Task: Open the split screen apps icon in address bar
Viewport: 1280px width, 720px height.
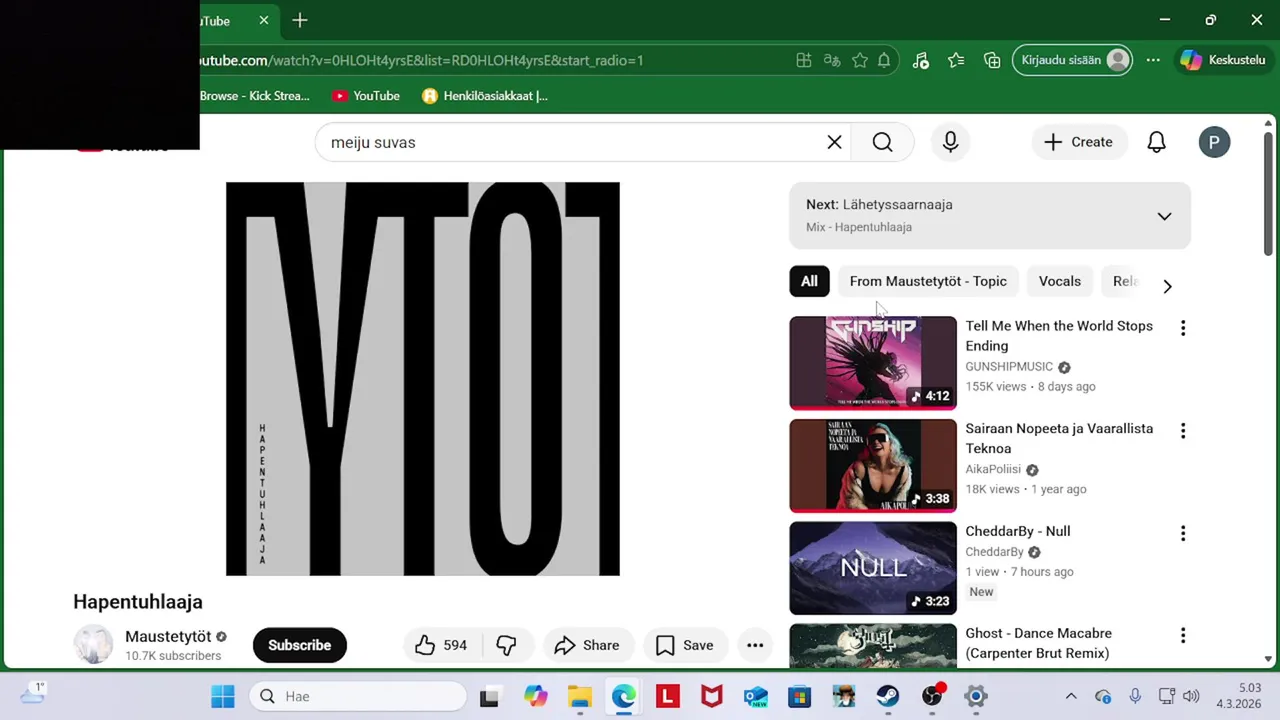Action: 804,60
